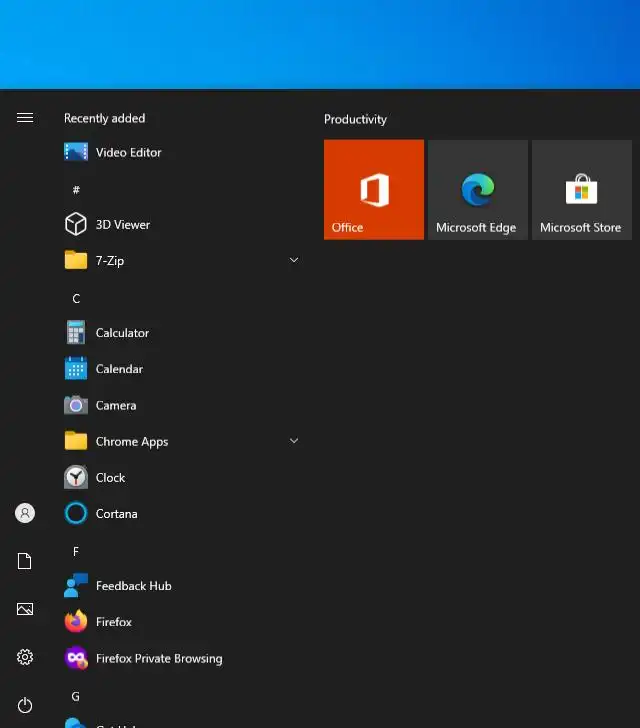Open the hamburger menu in Start

click(25, 118)
